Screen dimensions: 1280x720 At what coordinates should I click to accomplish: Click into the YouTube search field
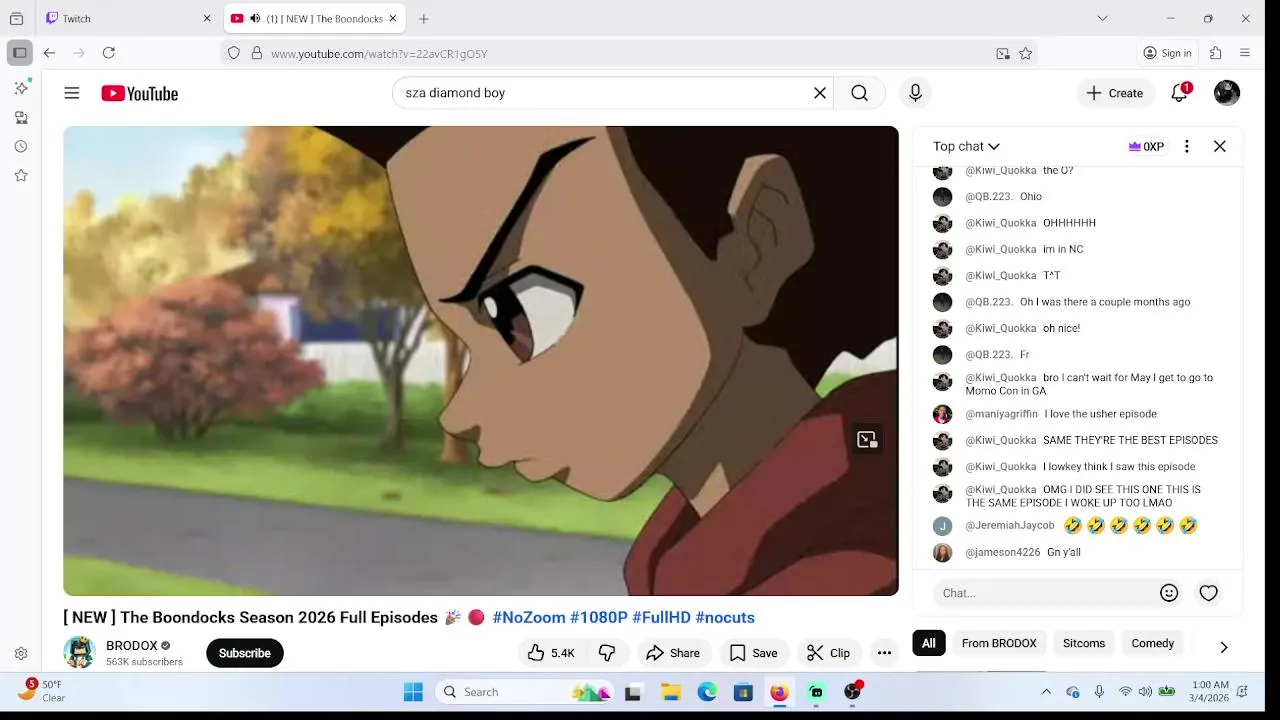600,93
